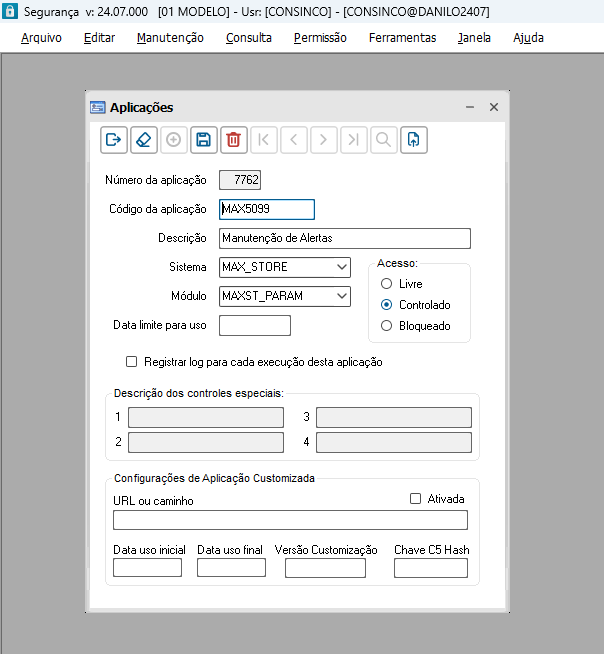Go to previous record arrow icon

pyautogui.click(x=294, y=140)
